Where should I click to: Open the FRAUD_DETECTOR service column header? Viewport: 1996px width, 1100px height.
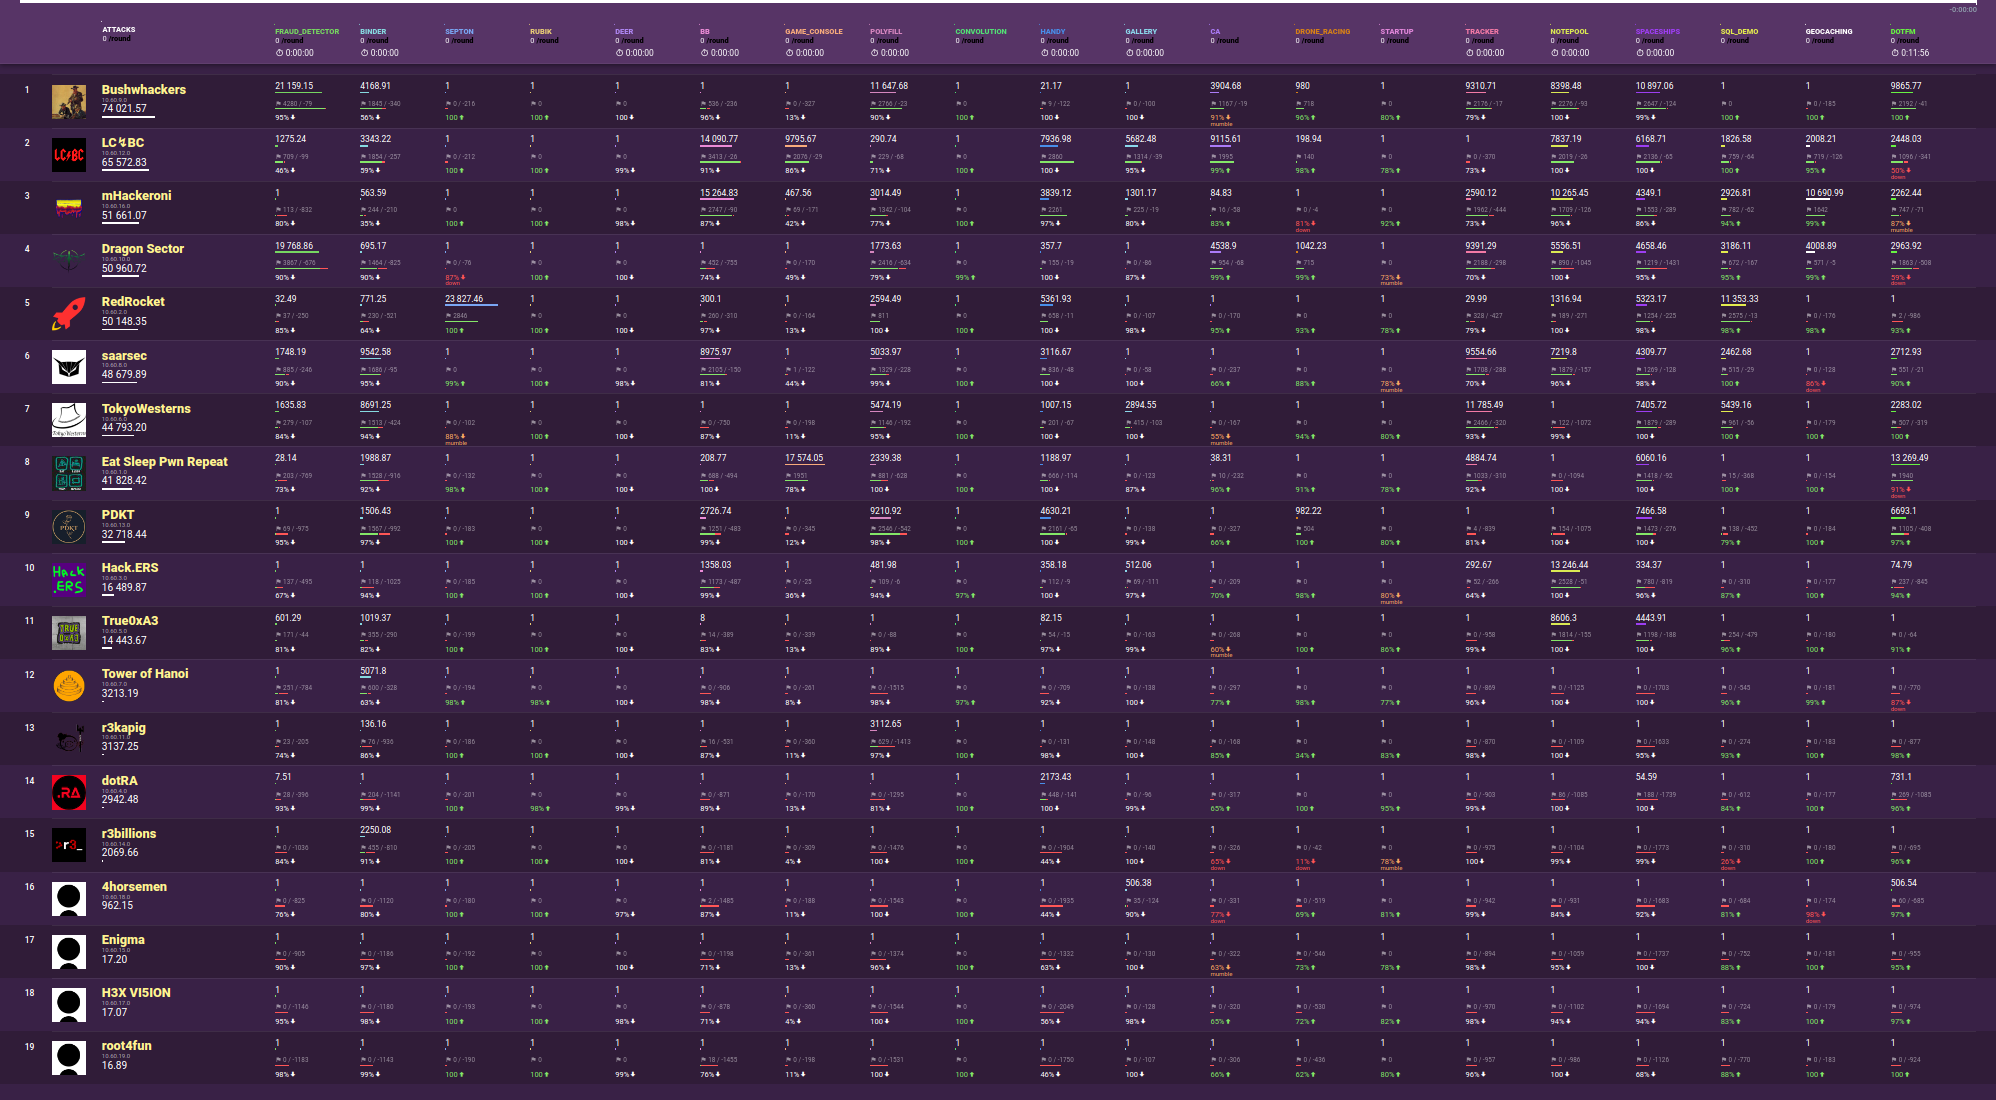307,32
